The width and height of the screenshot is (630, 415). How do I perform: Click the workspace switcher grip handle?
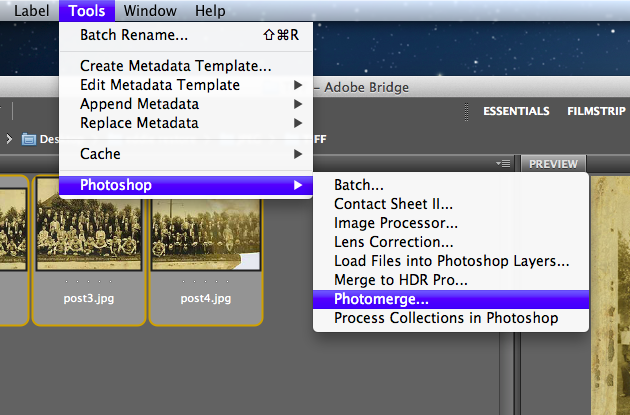466,112
